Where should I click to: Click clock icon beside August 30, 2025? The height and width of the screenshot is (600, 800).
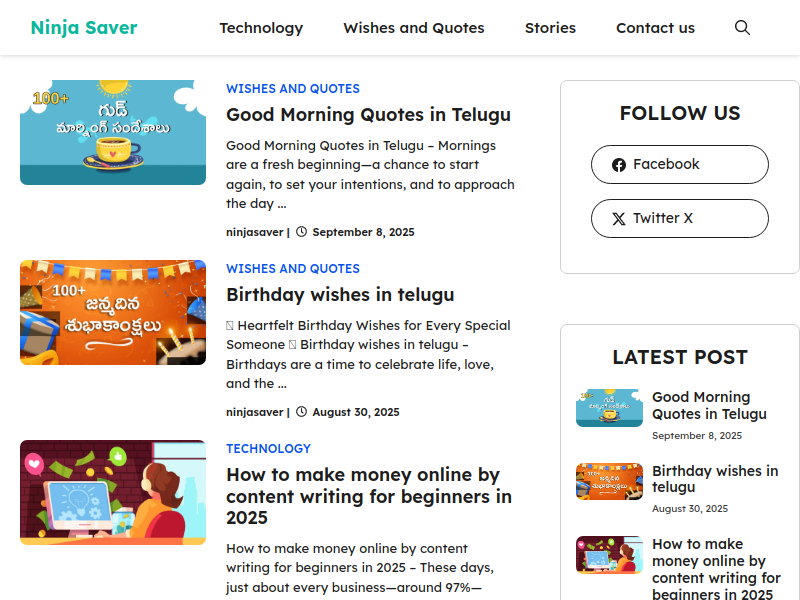point(301,412)
